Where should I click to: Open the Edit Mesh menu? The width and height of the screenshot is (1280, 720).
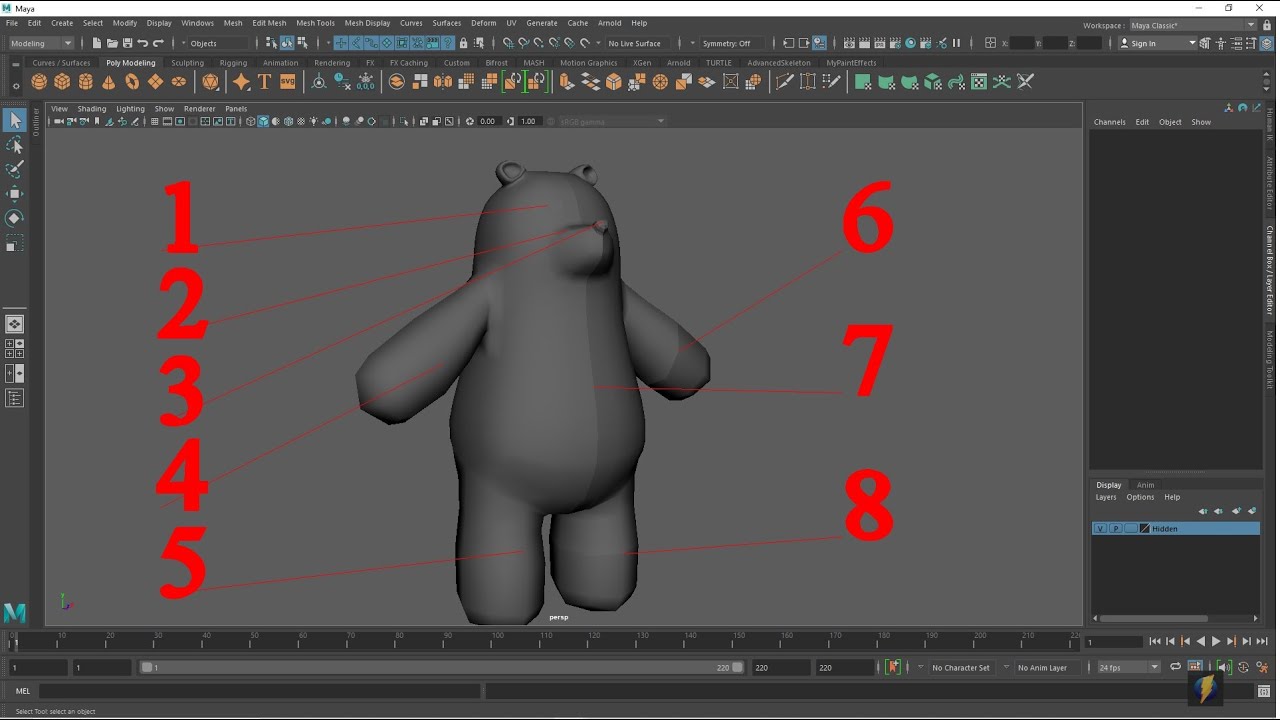pyautogui.click(x=269, y=23)
